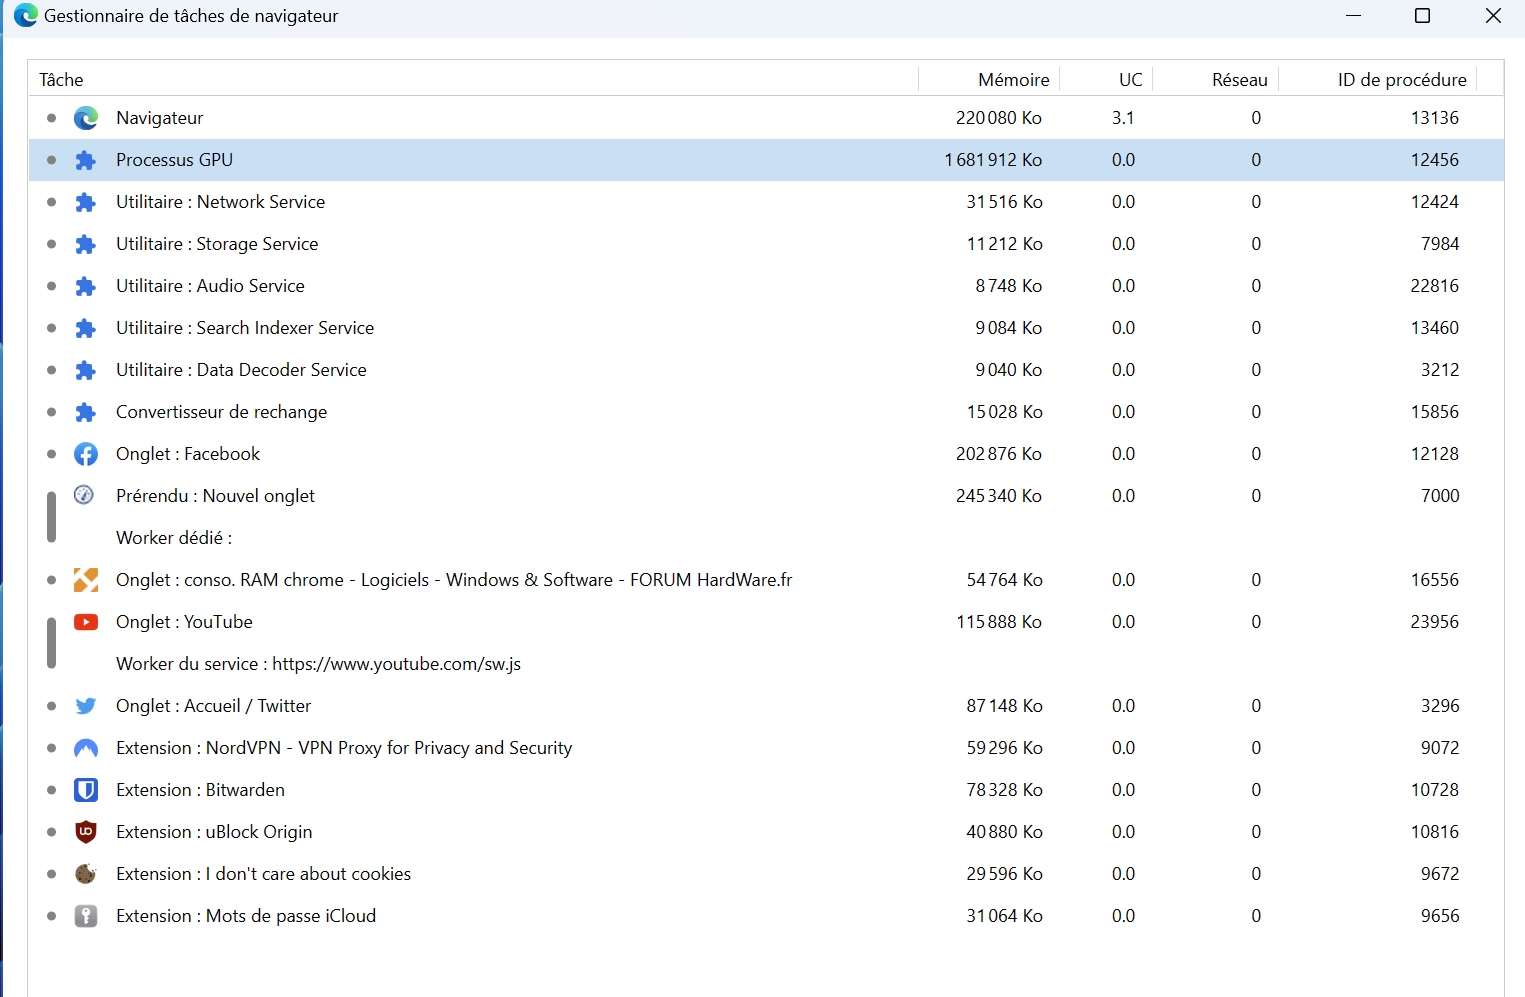Click the NordVPN extension icon
Image resolution: width=1525 pixels, height=997 pixels.
(86, 748)
